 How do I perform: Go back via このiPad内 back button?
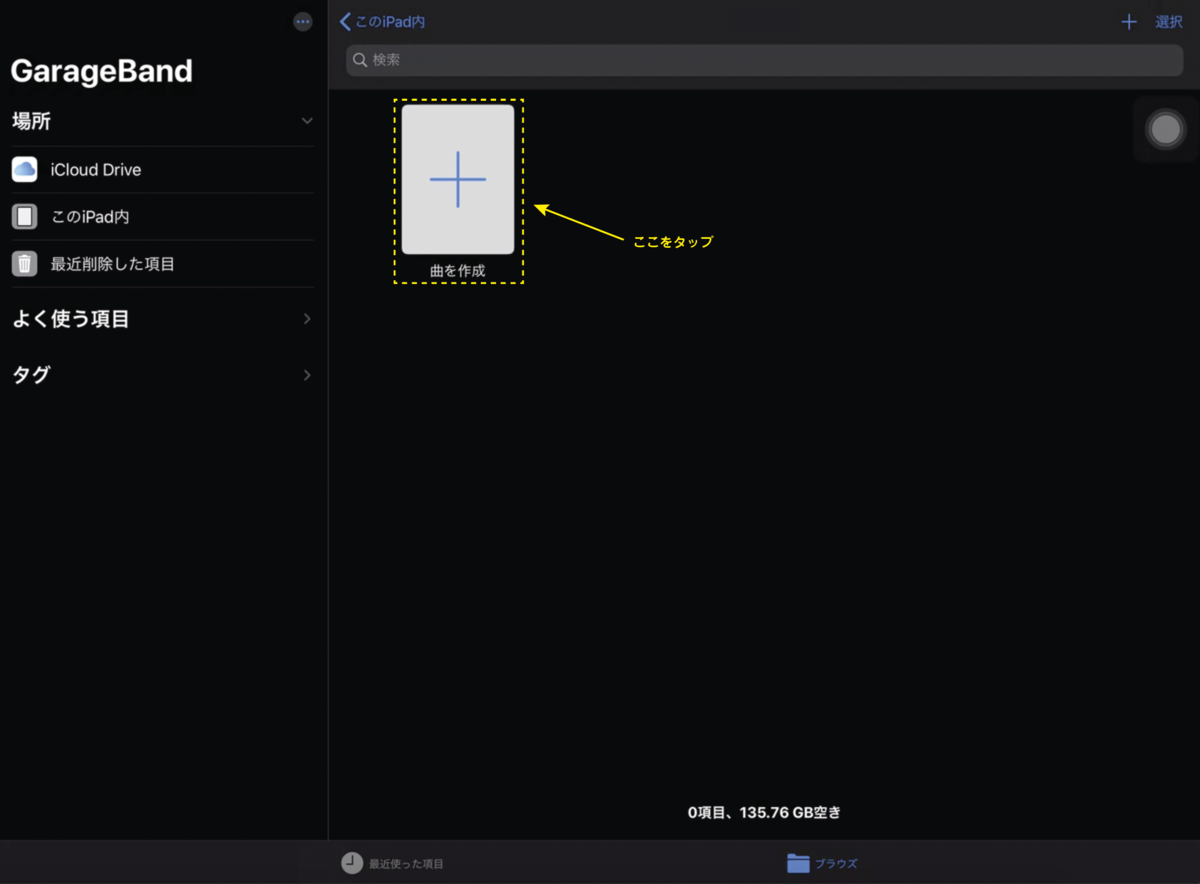click(x=382, y=22)
